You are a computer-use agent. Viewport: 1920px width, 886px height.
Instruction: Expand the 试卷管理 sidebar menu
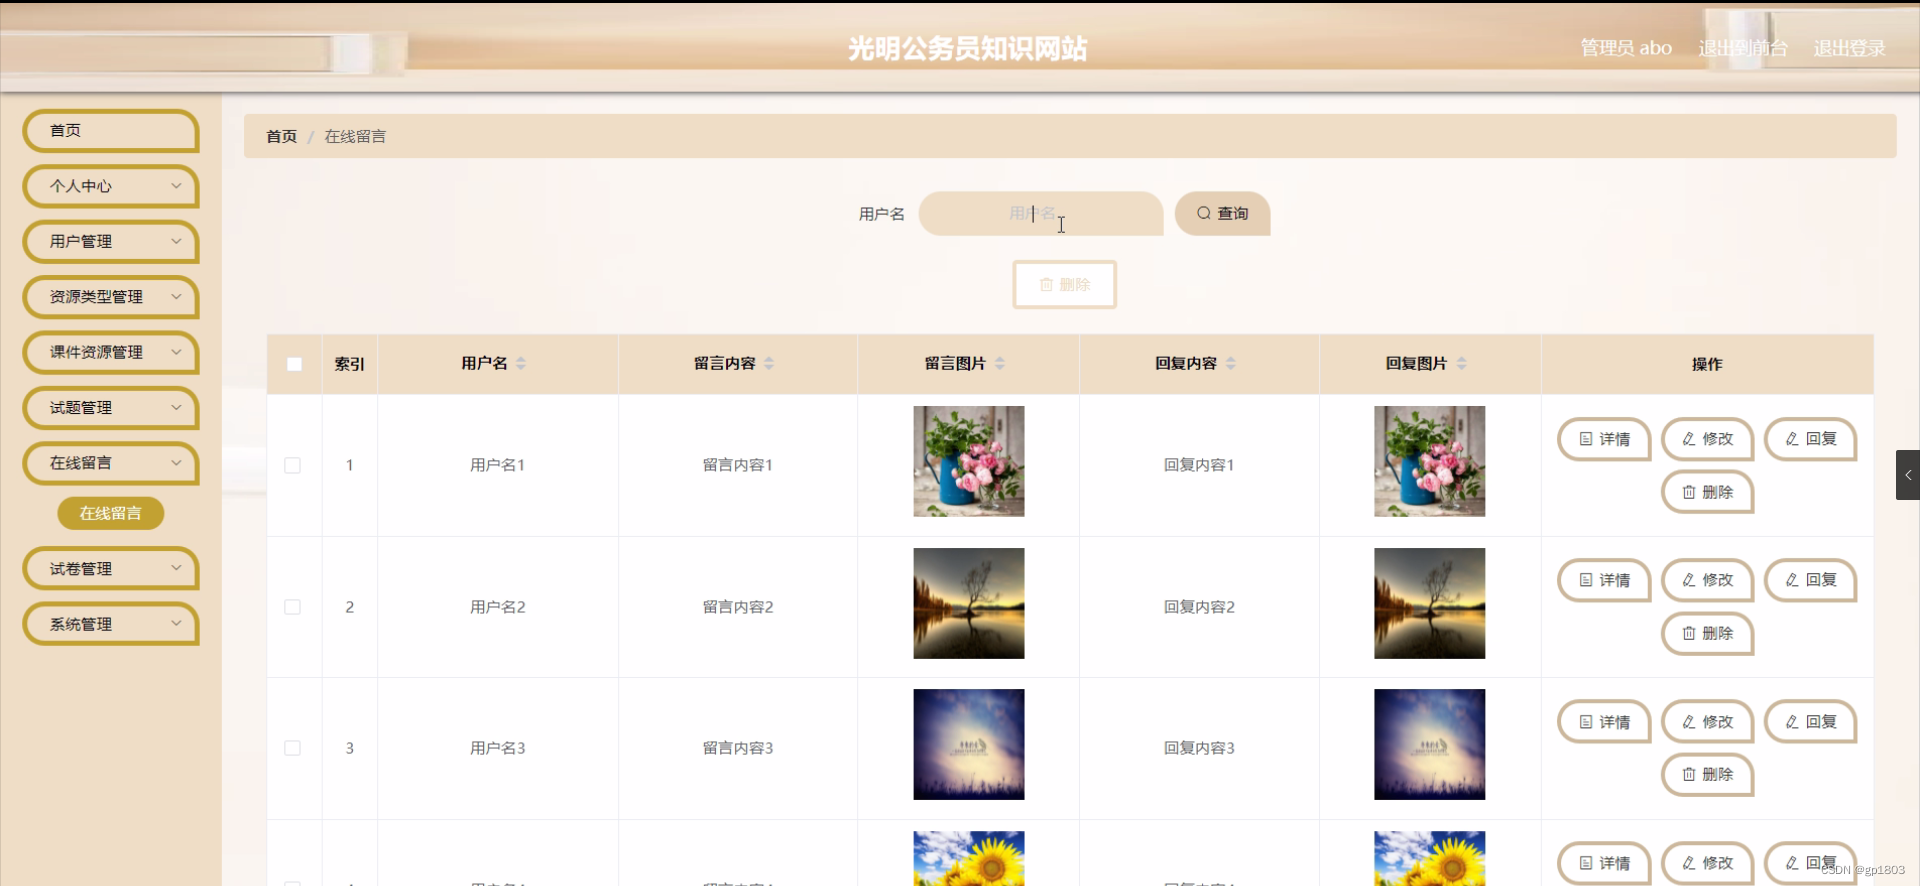pyautogui.click(x=111, y=569)
